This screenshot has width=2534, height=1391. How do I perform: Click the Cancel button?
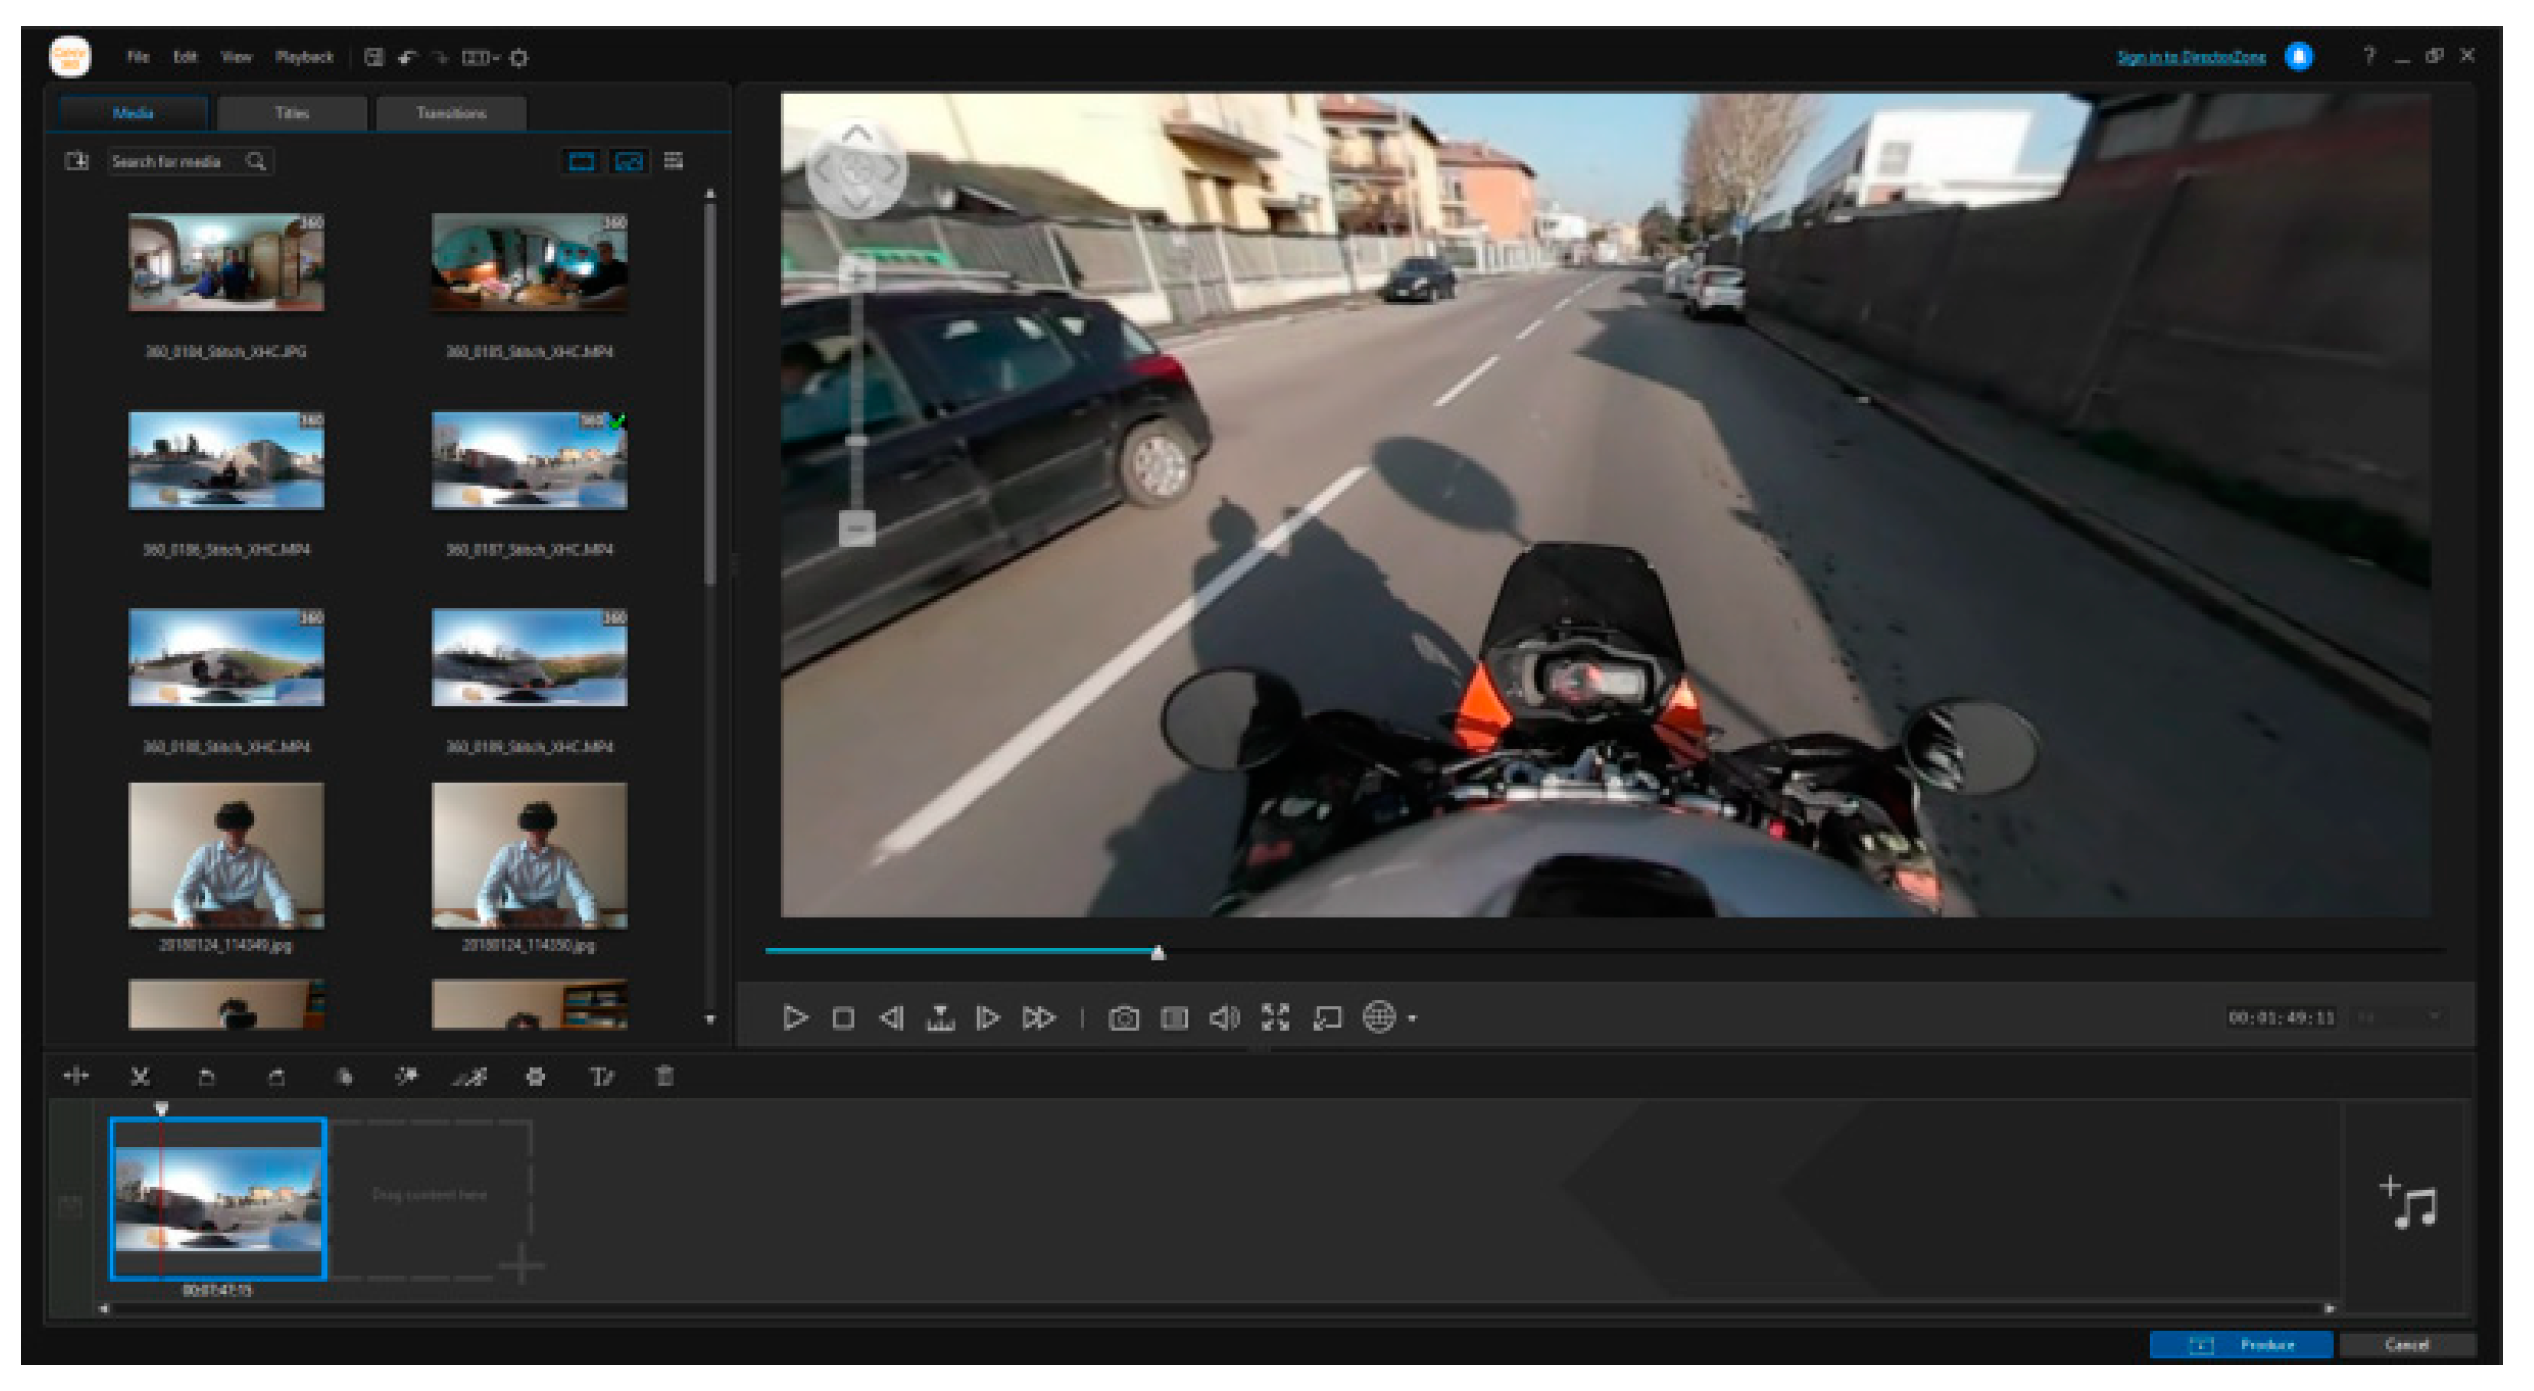click(x=2406, y=1345)
